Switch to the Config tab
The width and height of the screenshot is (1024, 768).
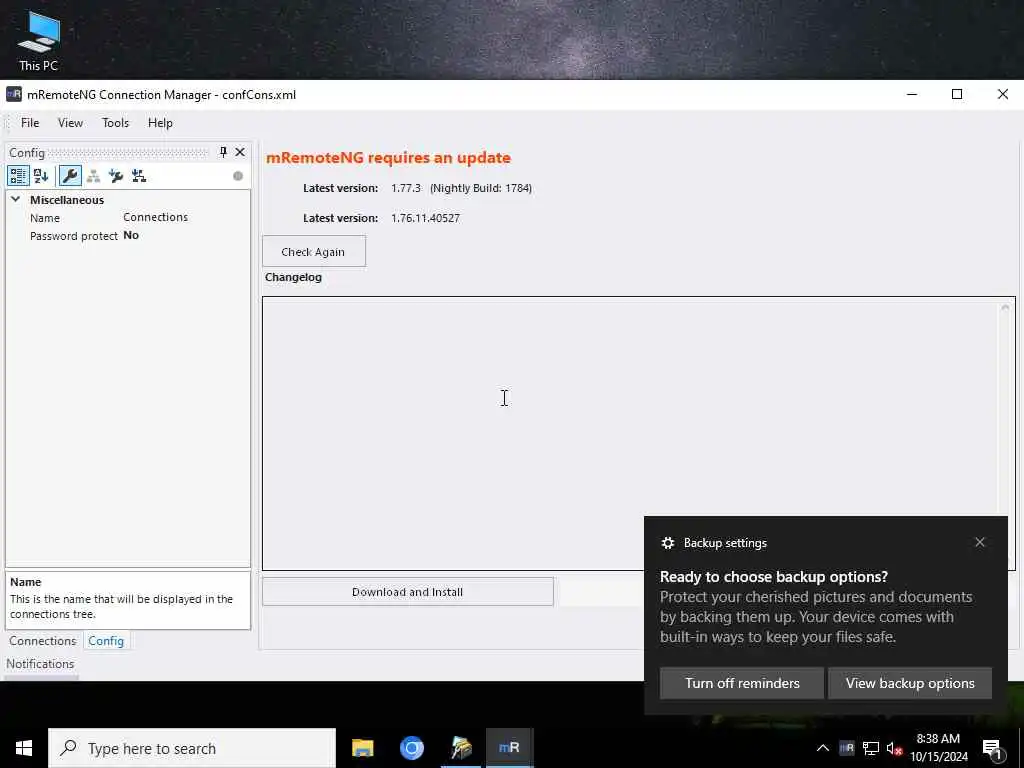tap(106, 641)
